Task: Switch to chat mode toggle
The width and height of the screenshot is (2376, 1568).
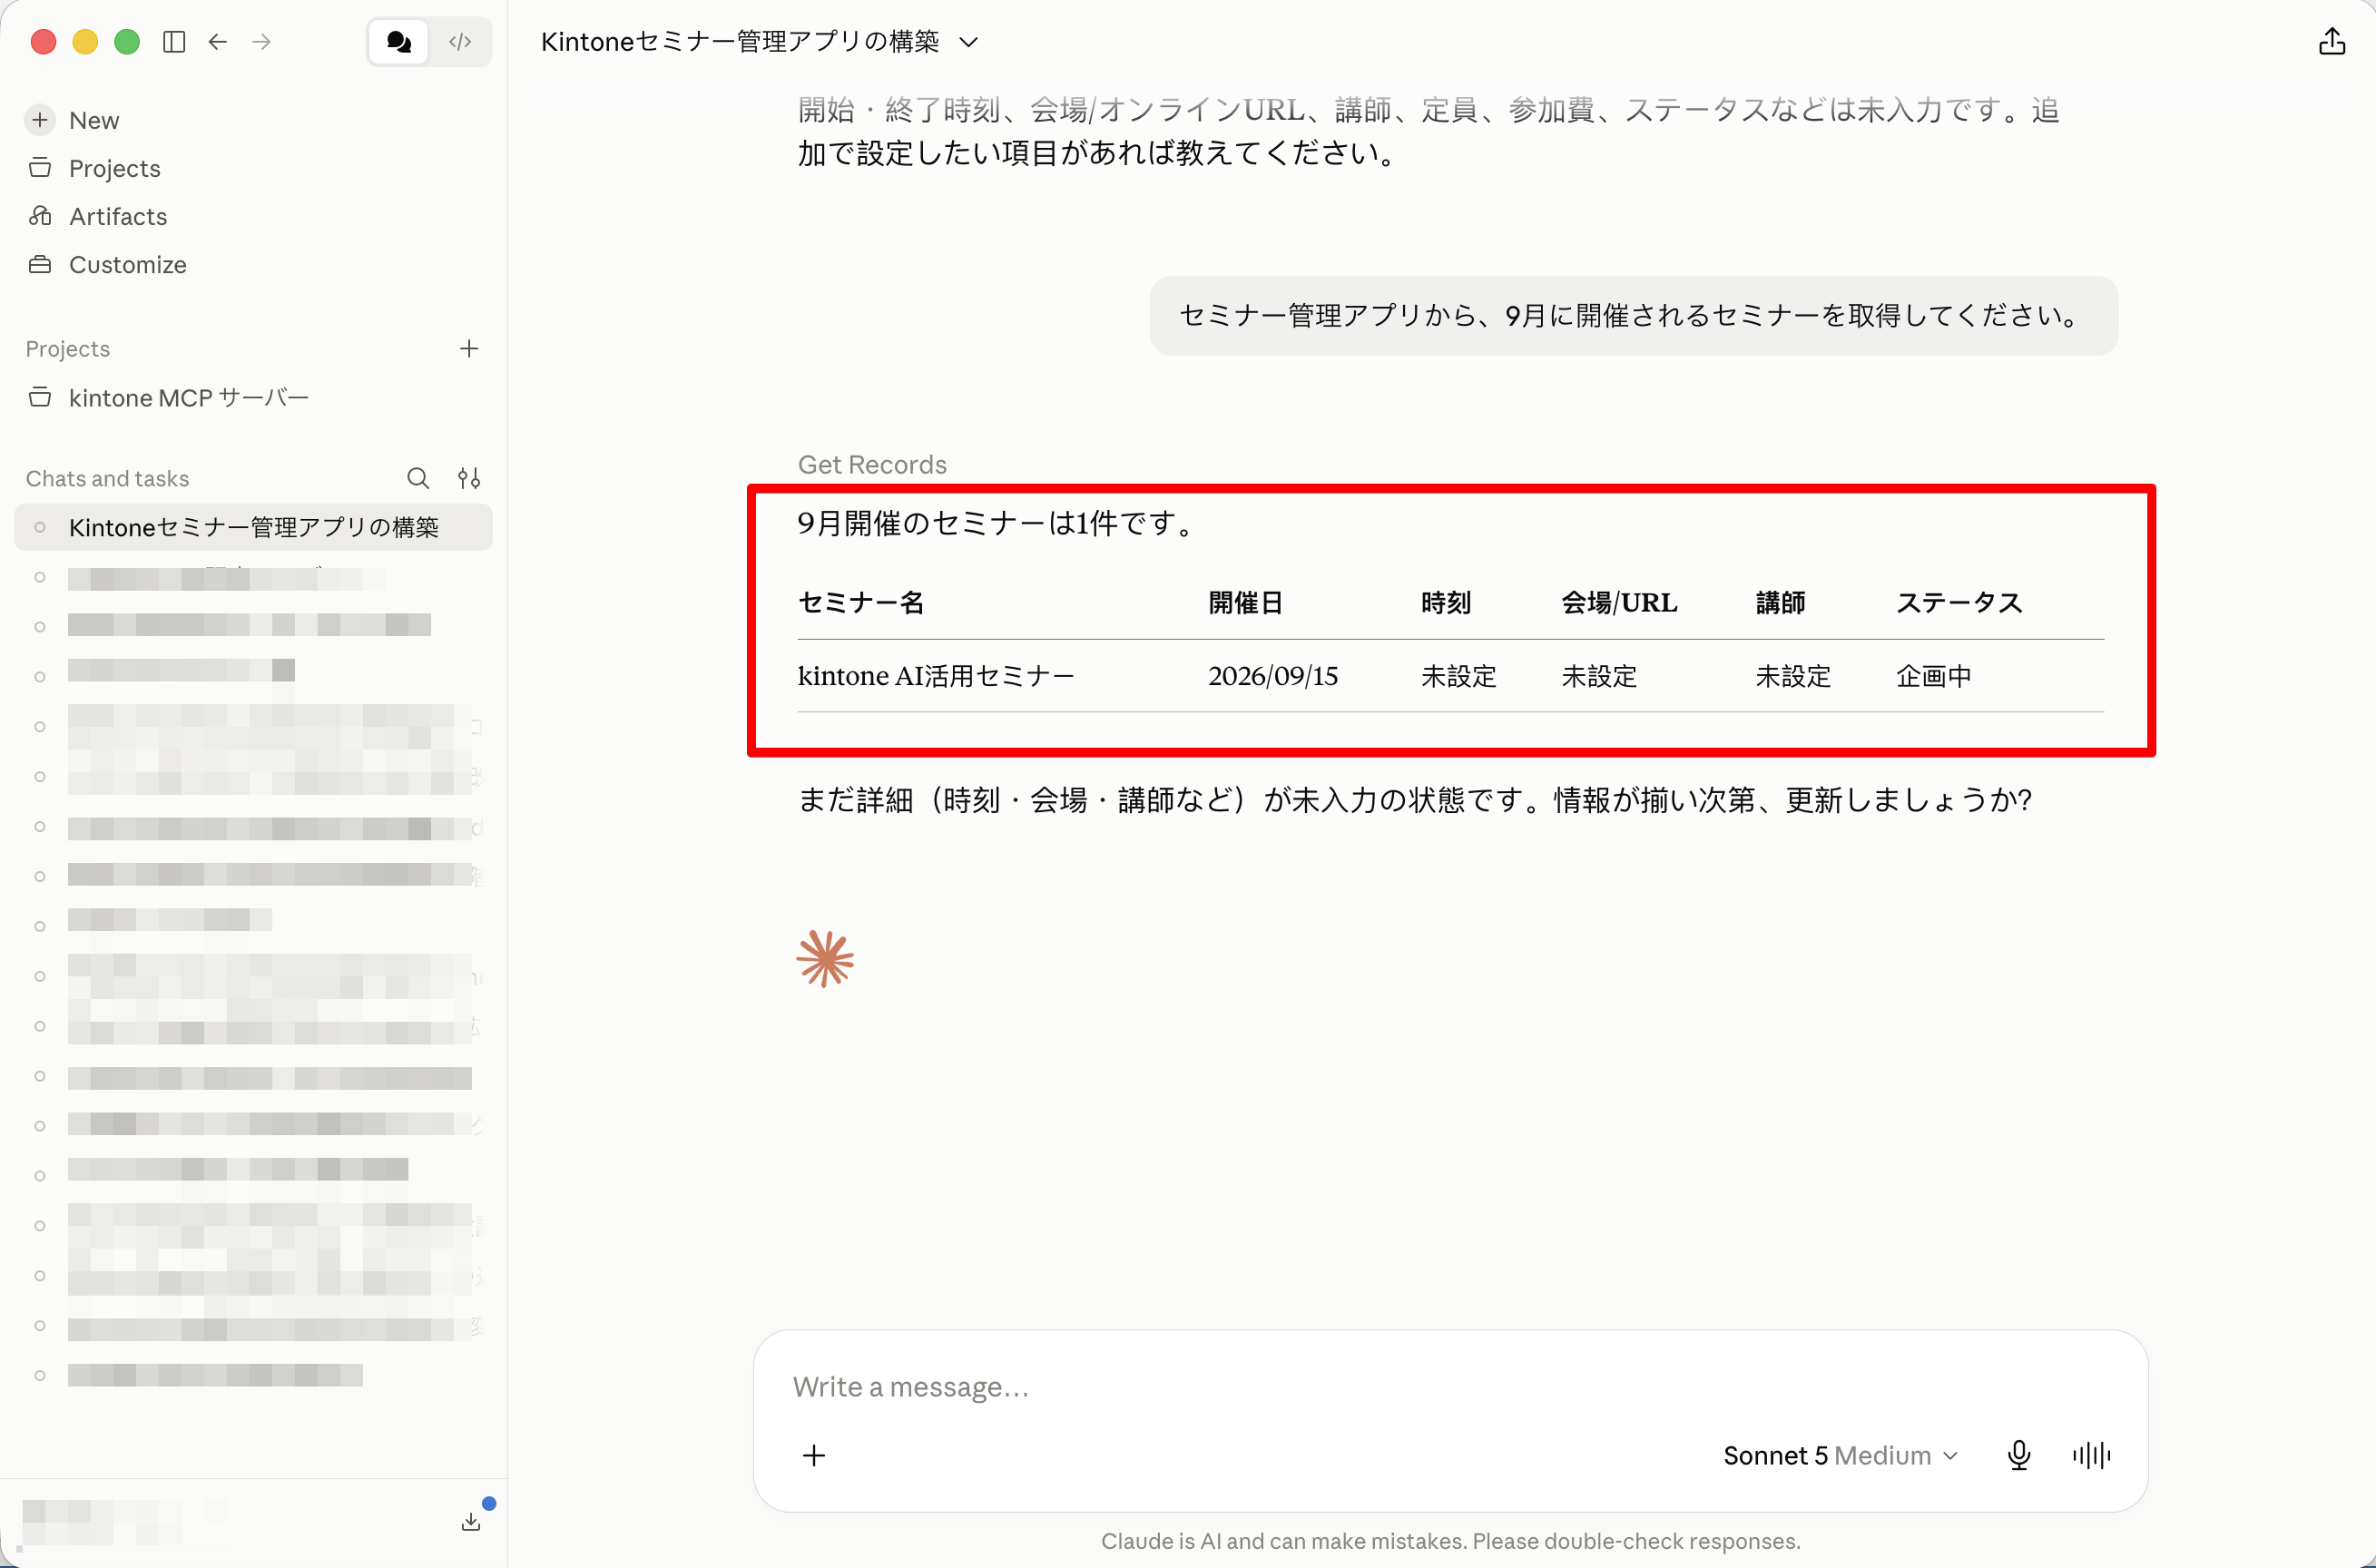Action: [x=399, y=41]
